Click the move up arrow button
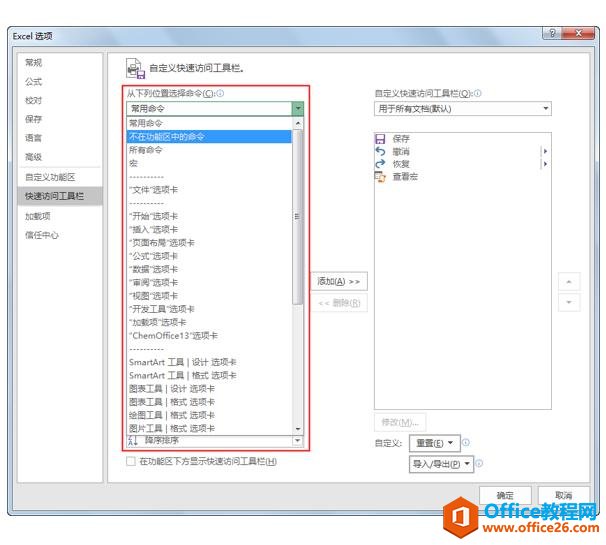Image resolution: width=606 pixels, height=545 pixels. click(x=569, y=282)
